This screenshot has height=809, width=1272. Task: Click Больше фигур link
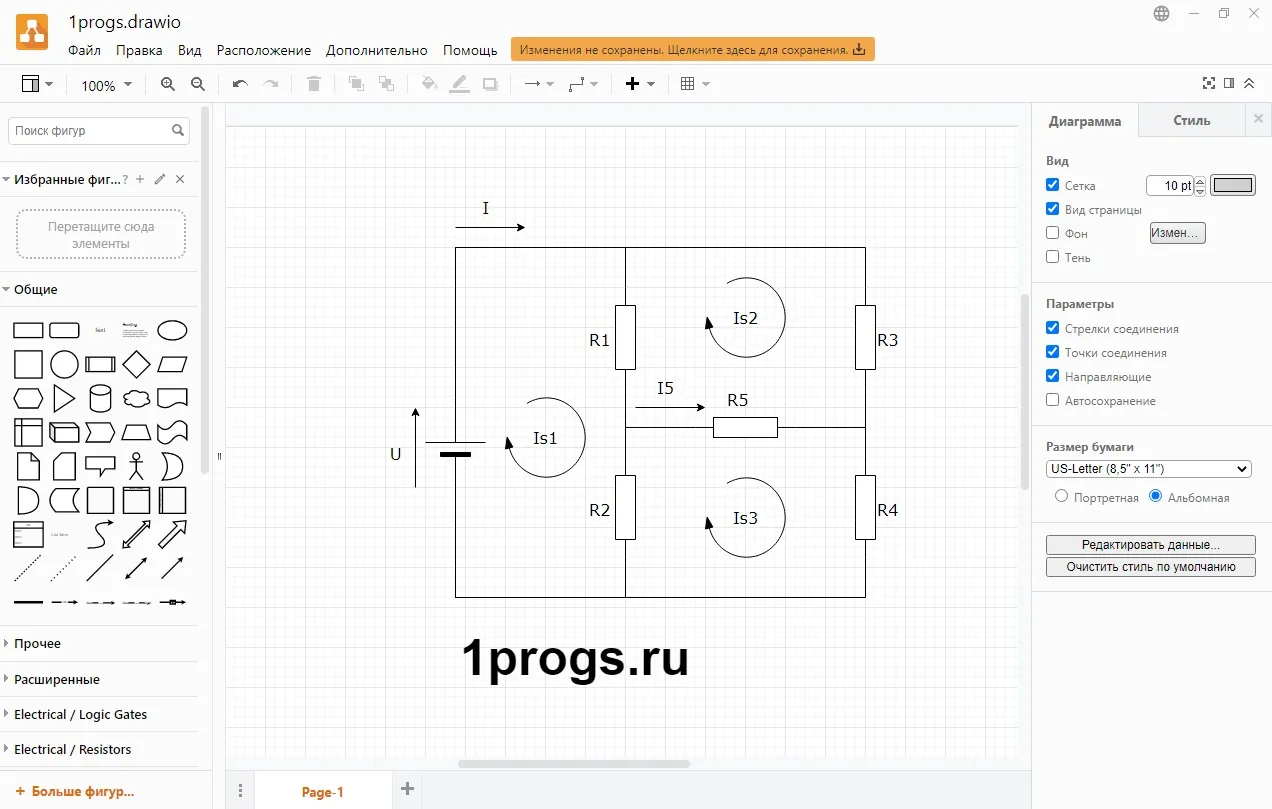tap(75, 791)
